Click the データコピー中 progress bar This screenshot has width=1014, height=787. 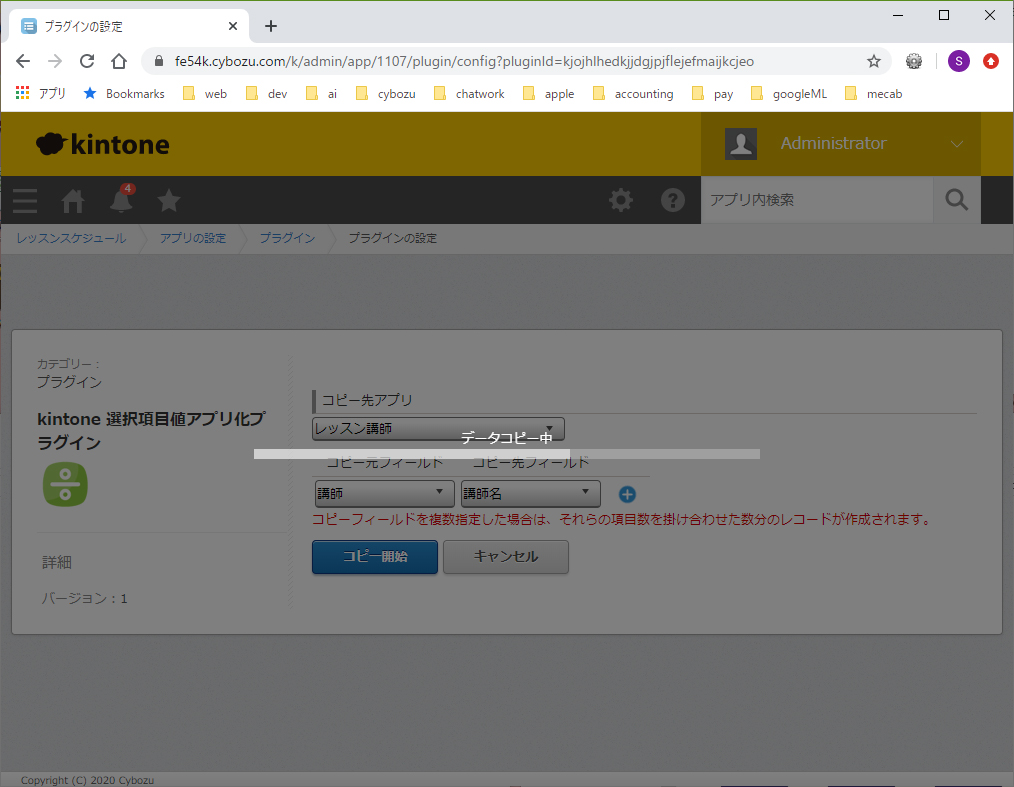507,454
